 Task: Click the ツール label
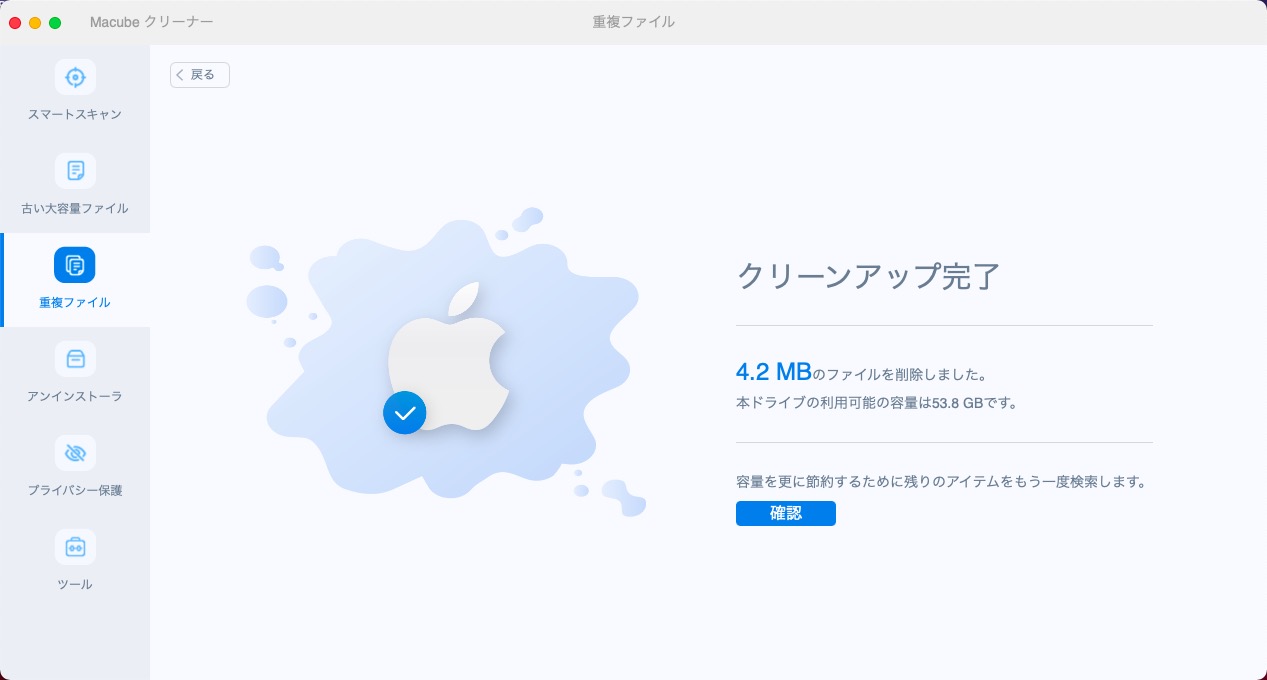[x=75, y=584]
